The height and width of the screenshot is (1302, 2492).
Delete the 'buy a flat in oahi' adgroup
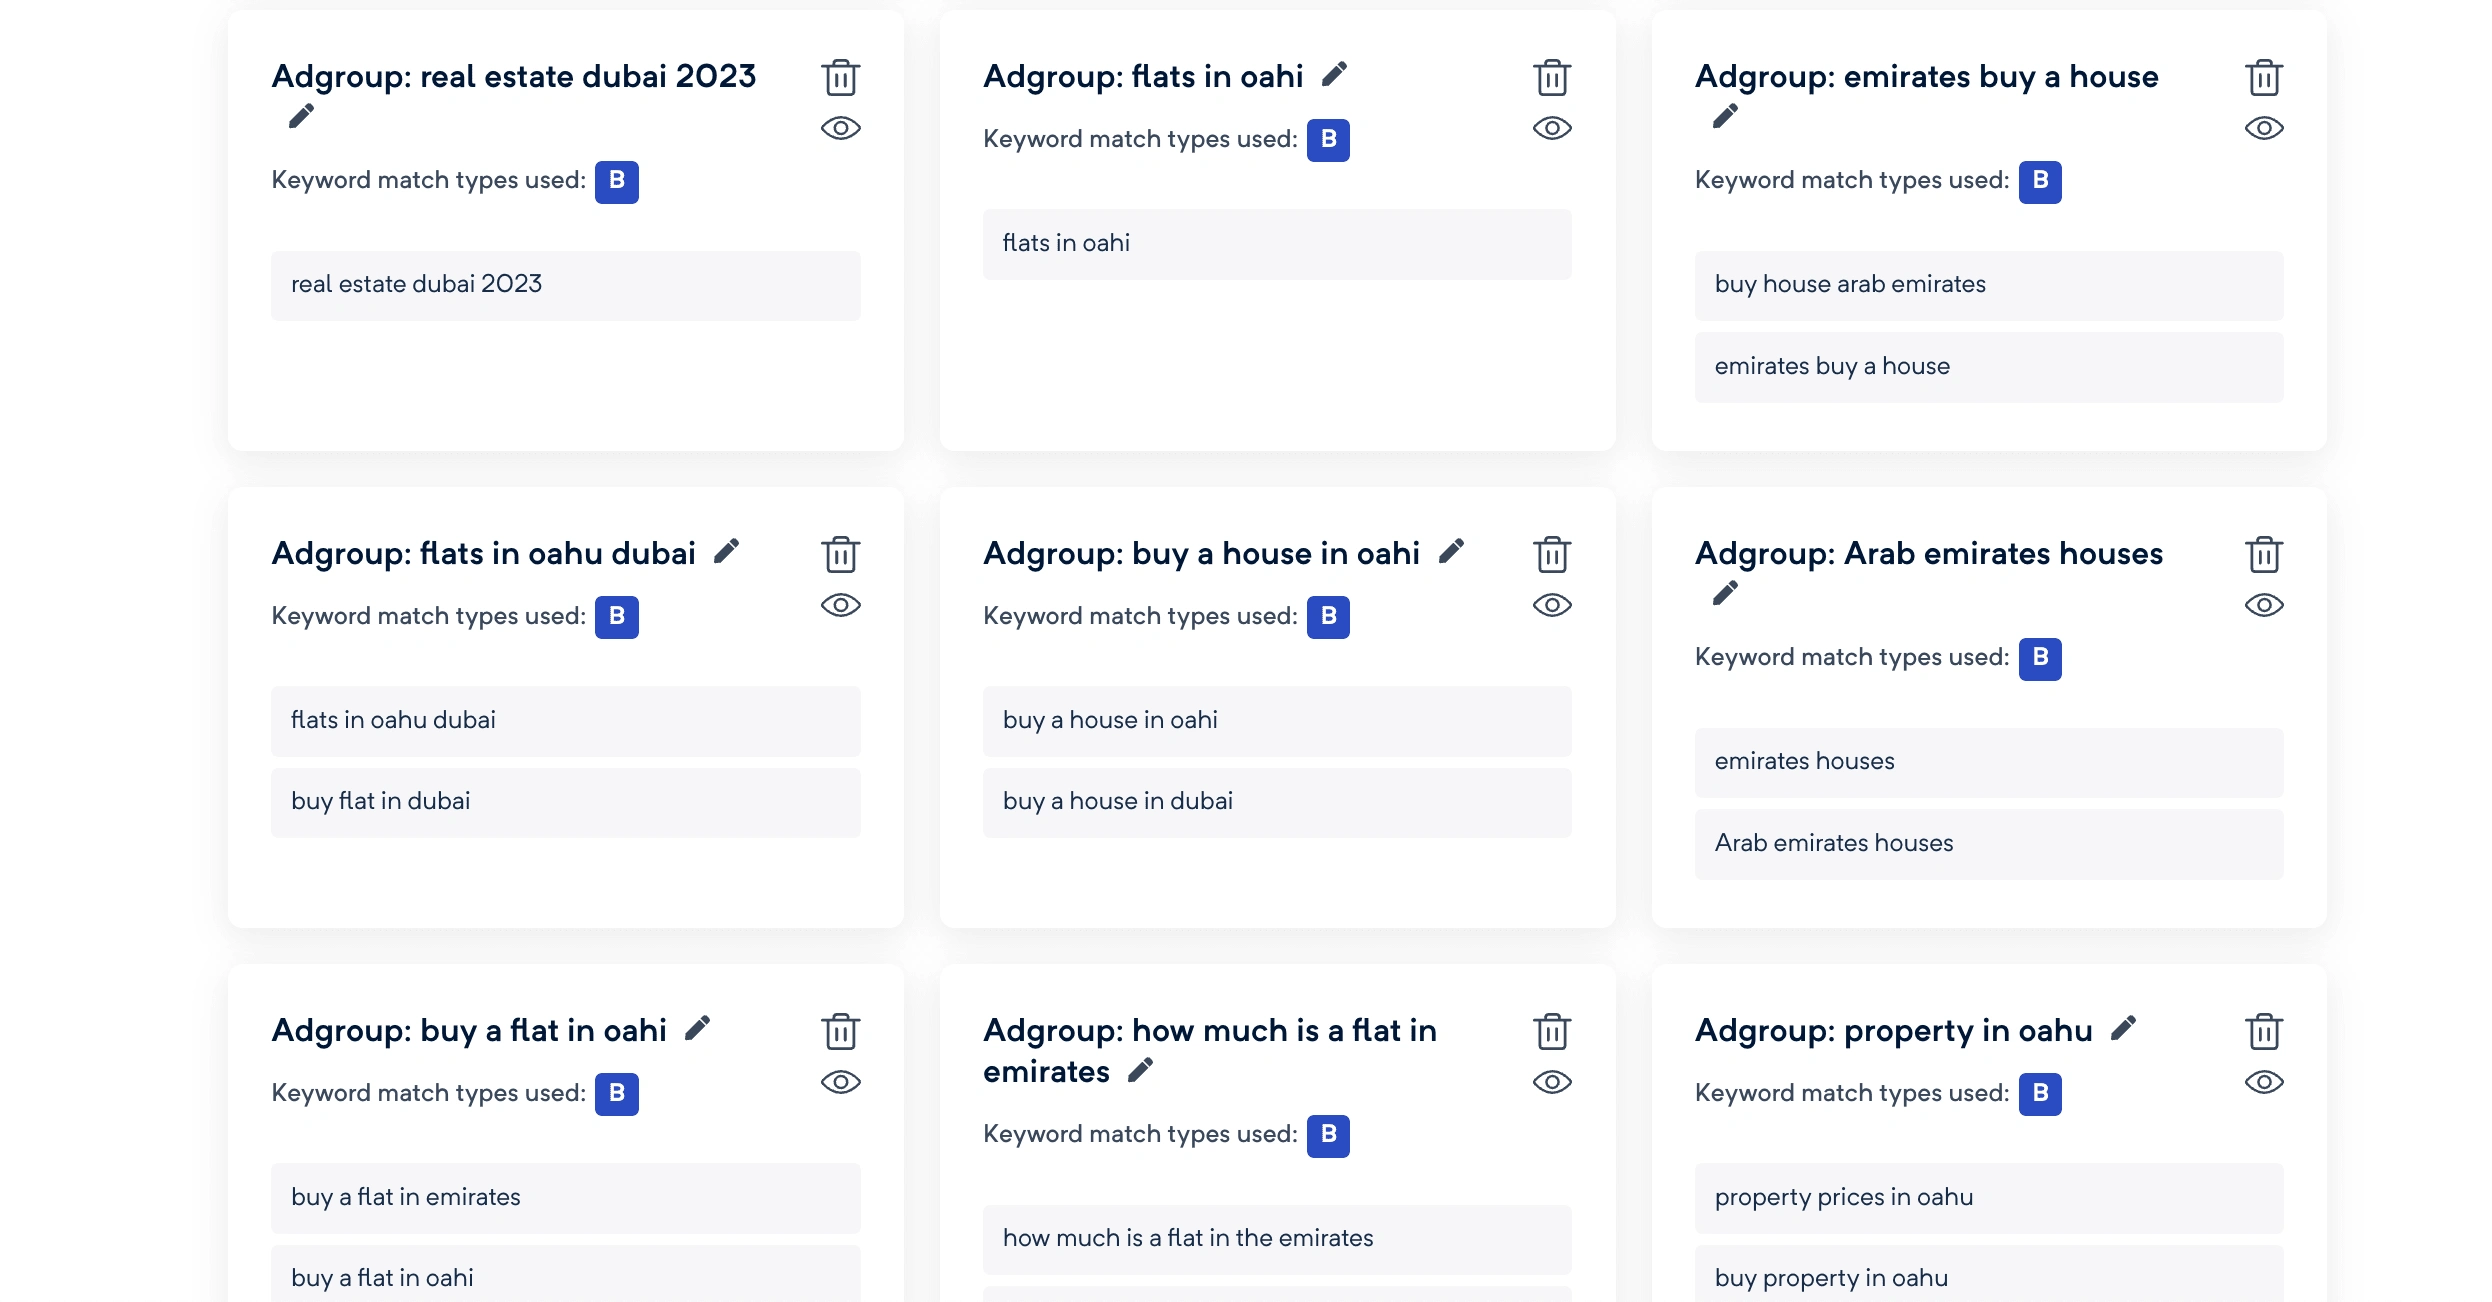[840, 1031]
